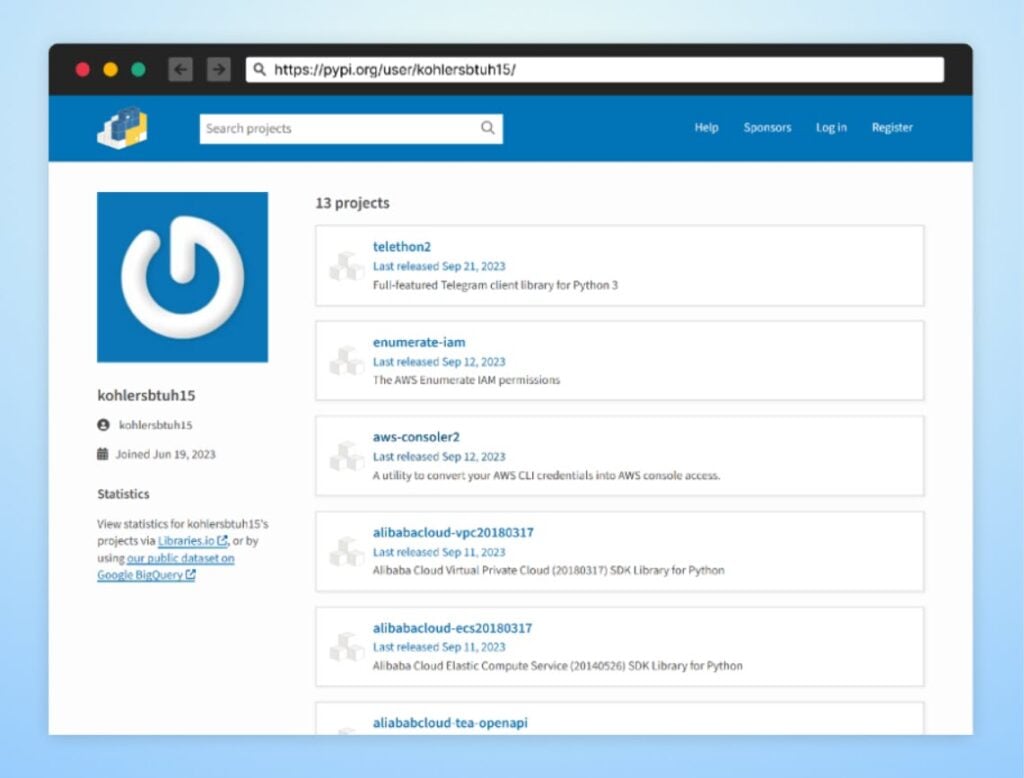Click the user profile icon beside kohlersbtuh15
The height and width of the screenshot is (778, 1024).
tap(103, 424)
